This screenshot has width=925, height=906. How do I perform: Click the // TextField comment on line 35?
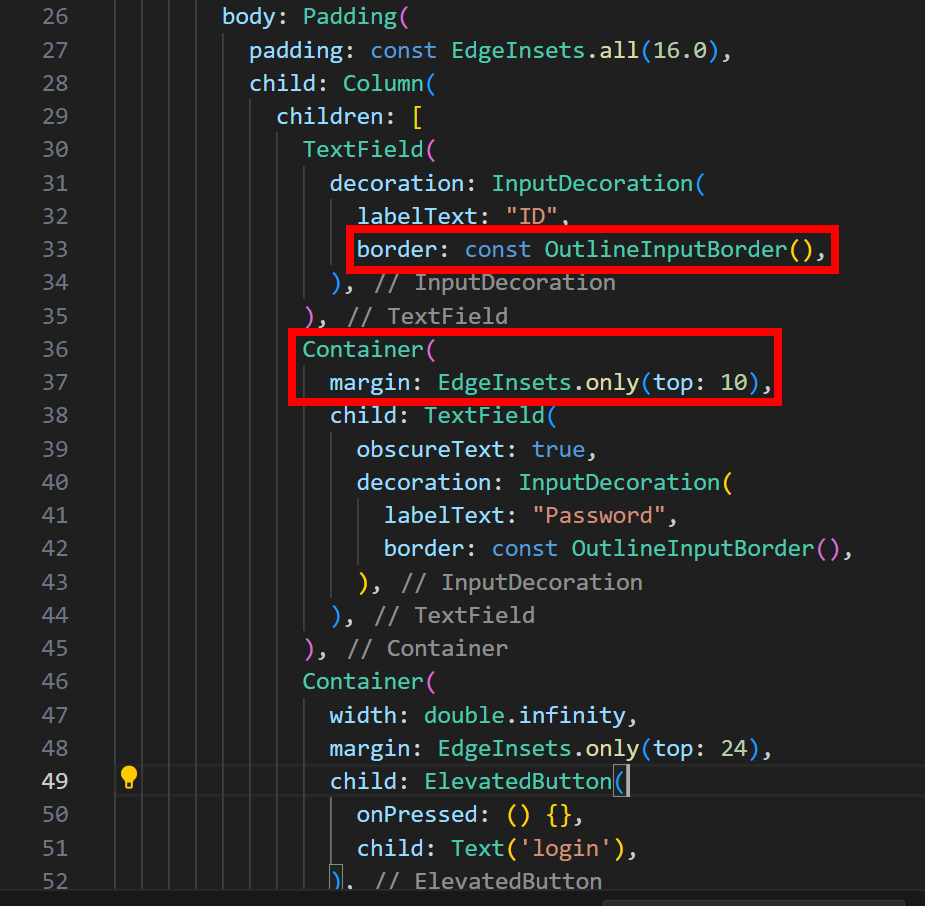pyautogui.click(x=427, y=316)
